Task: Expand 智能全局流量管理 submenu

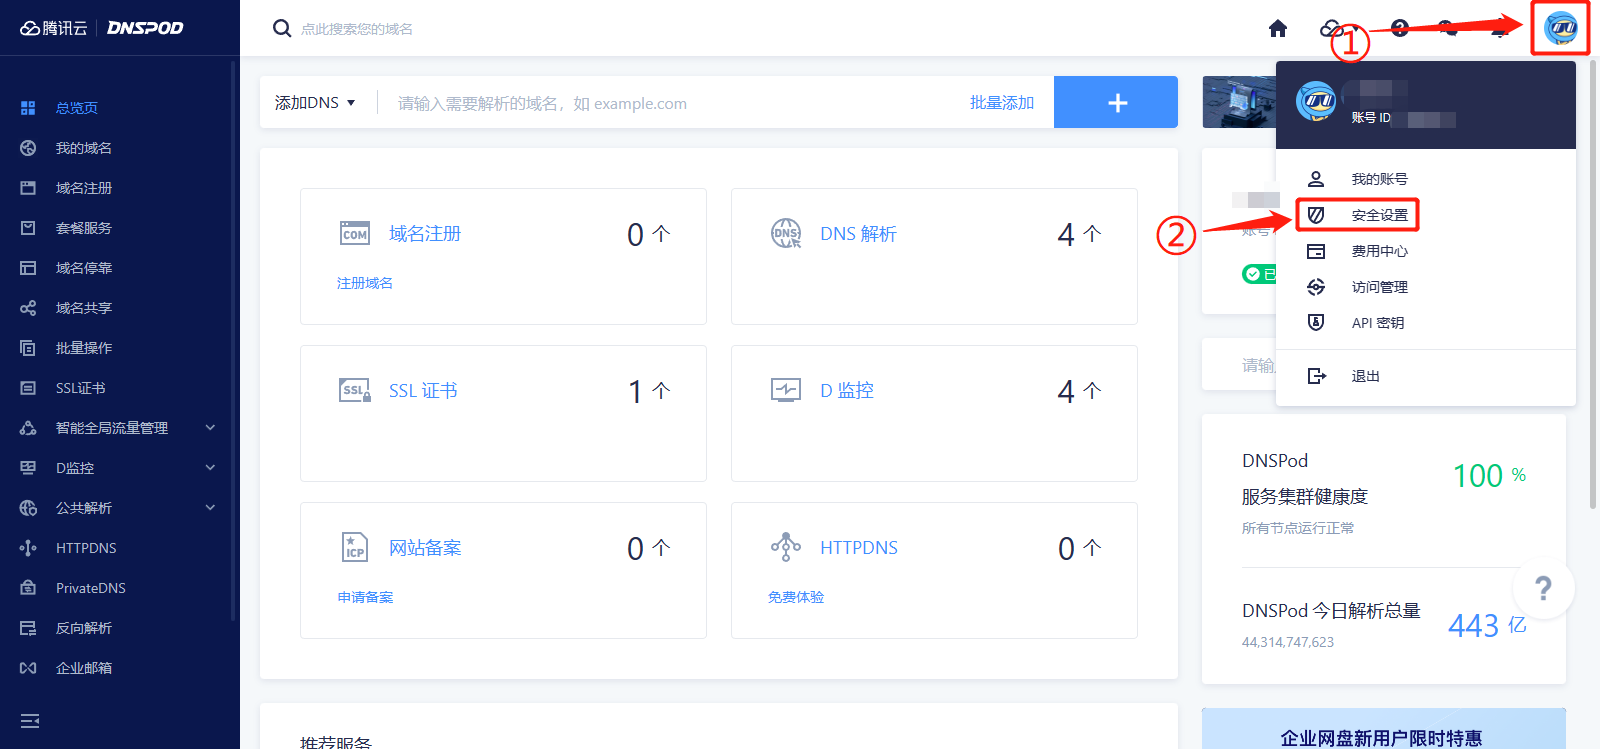Action: [x=210, y=428]
